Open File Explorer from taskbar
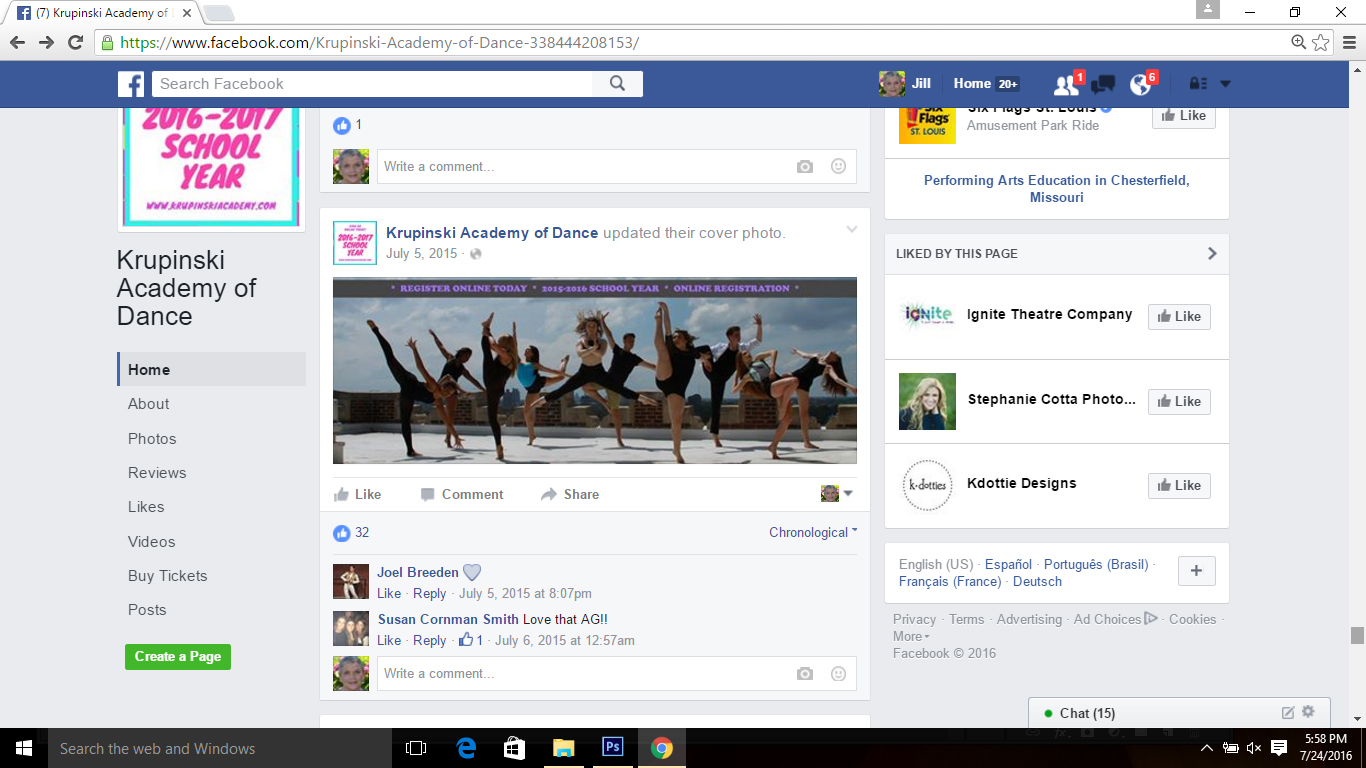1366x768 pixels. pos(563,748)
